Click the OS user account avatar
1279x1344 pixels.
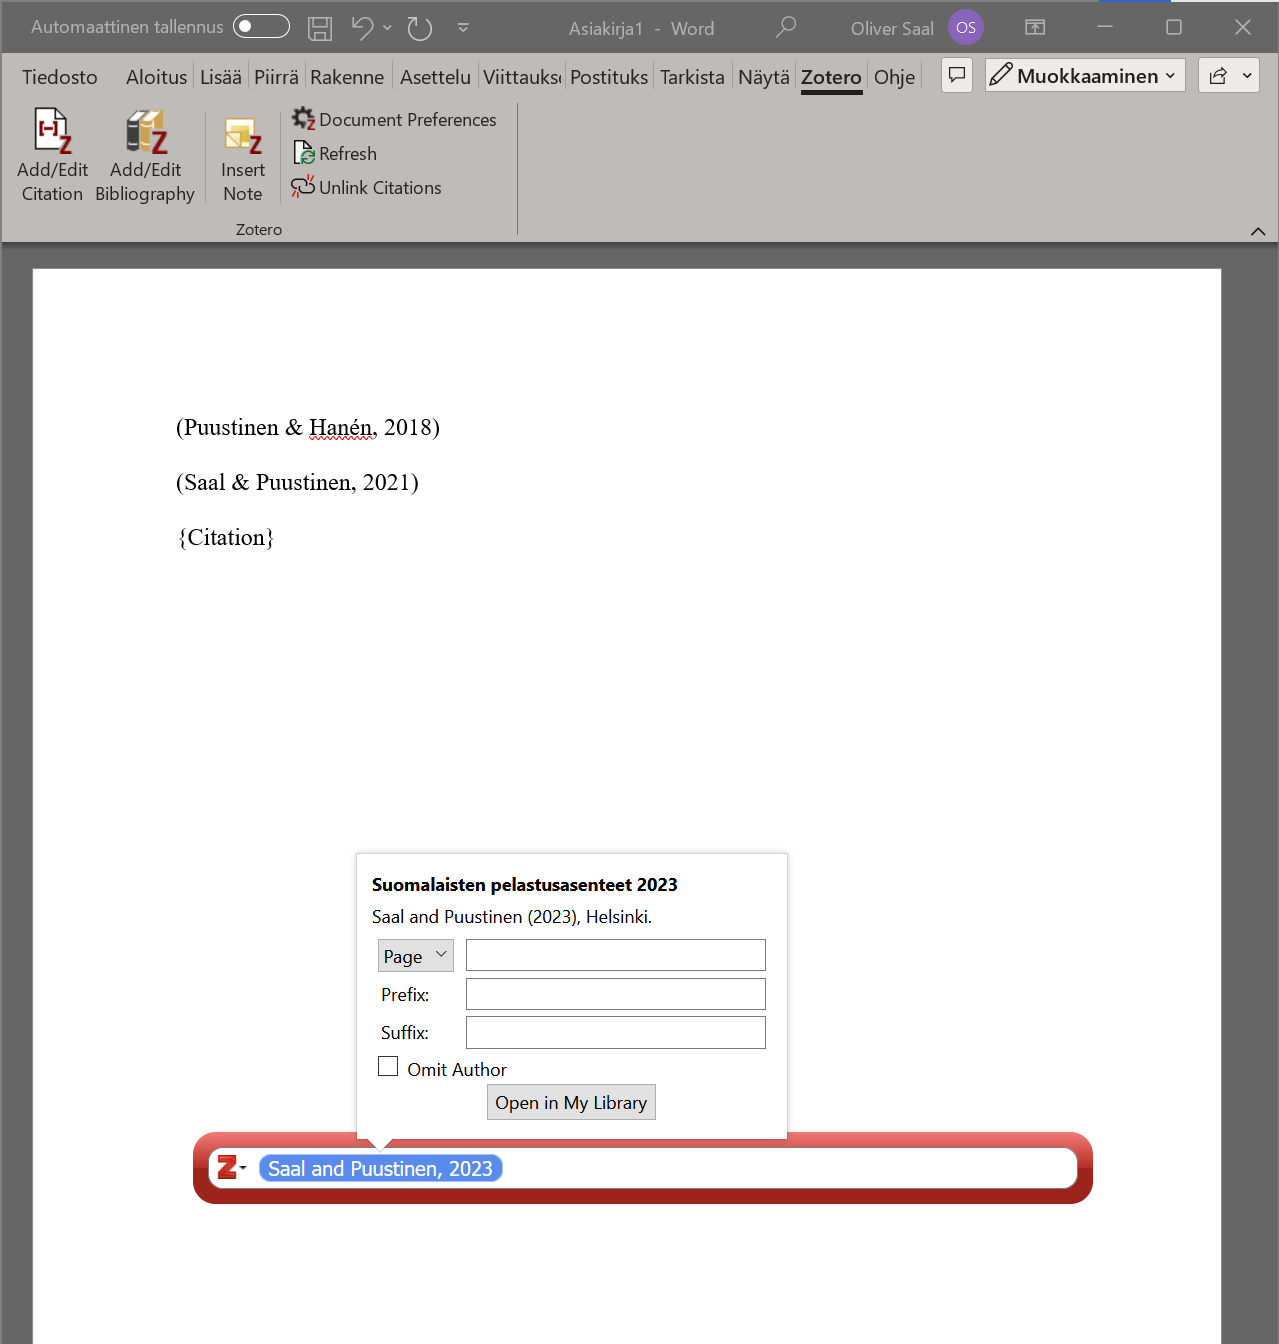tap(966, 28)
